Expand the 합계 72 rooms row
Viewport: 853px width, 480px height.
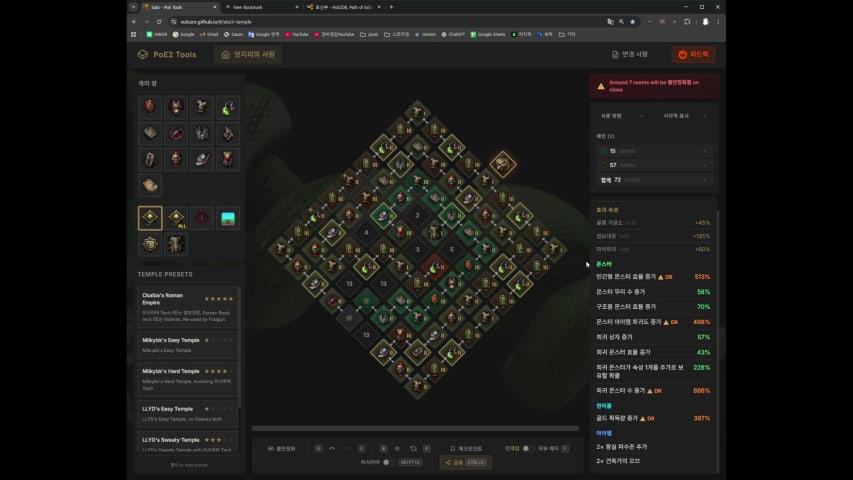click(x=652, y=180)
